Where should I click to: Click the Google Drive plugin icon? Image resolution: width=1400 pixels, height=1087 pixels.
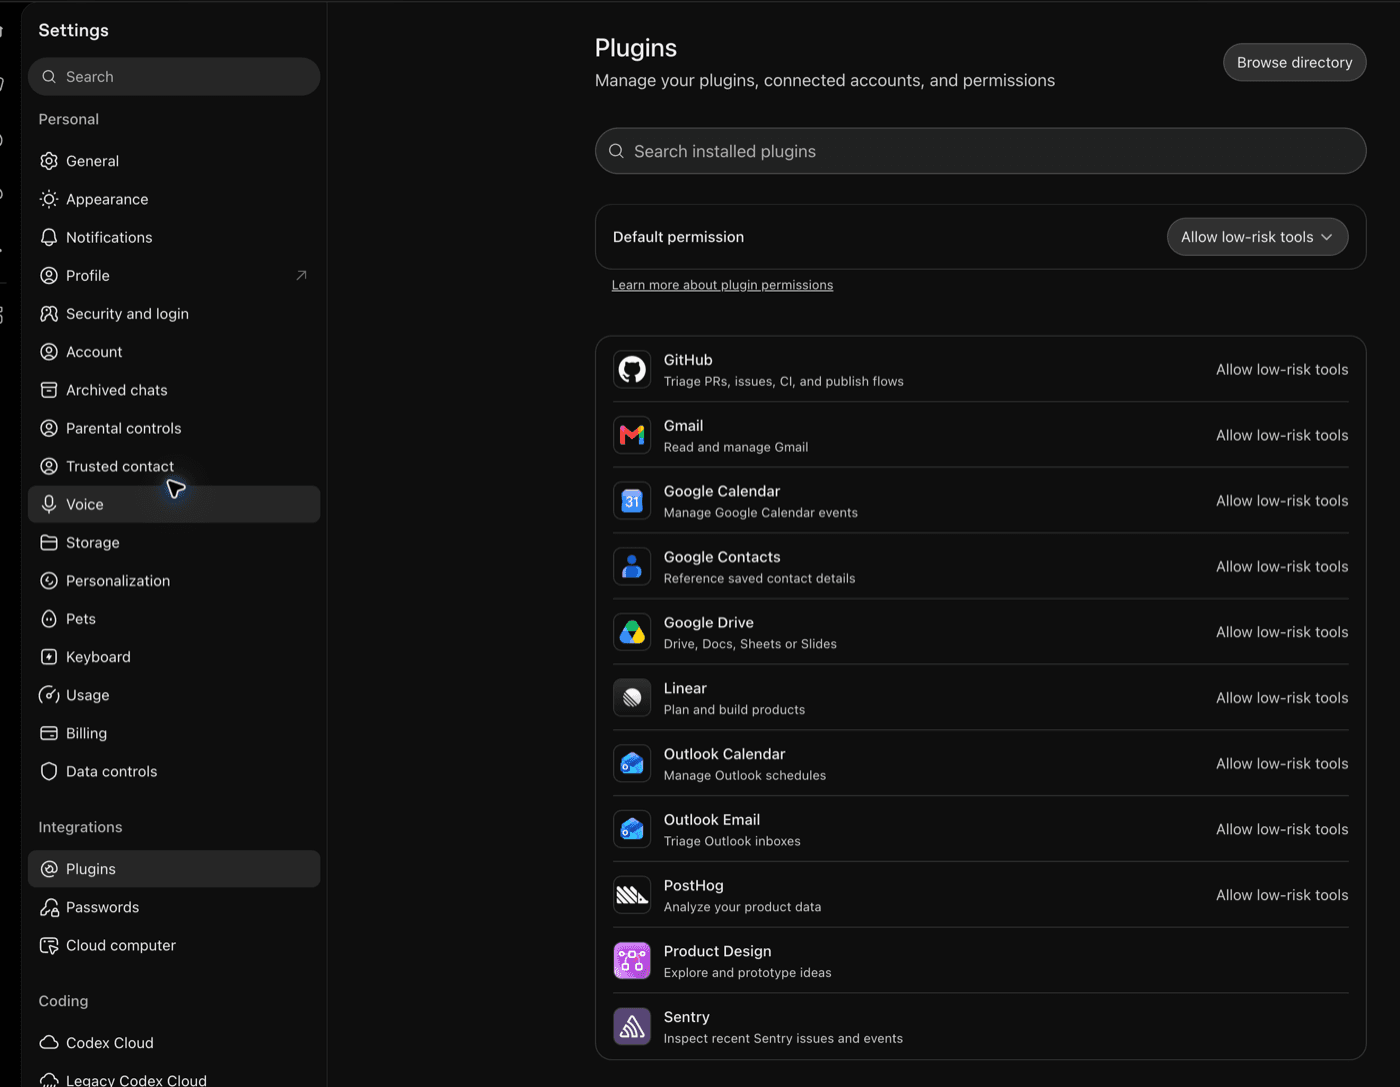pyautogui.click(x=632, y=633)
